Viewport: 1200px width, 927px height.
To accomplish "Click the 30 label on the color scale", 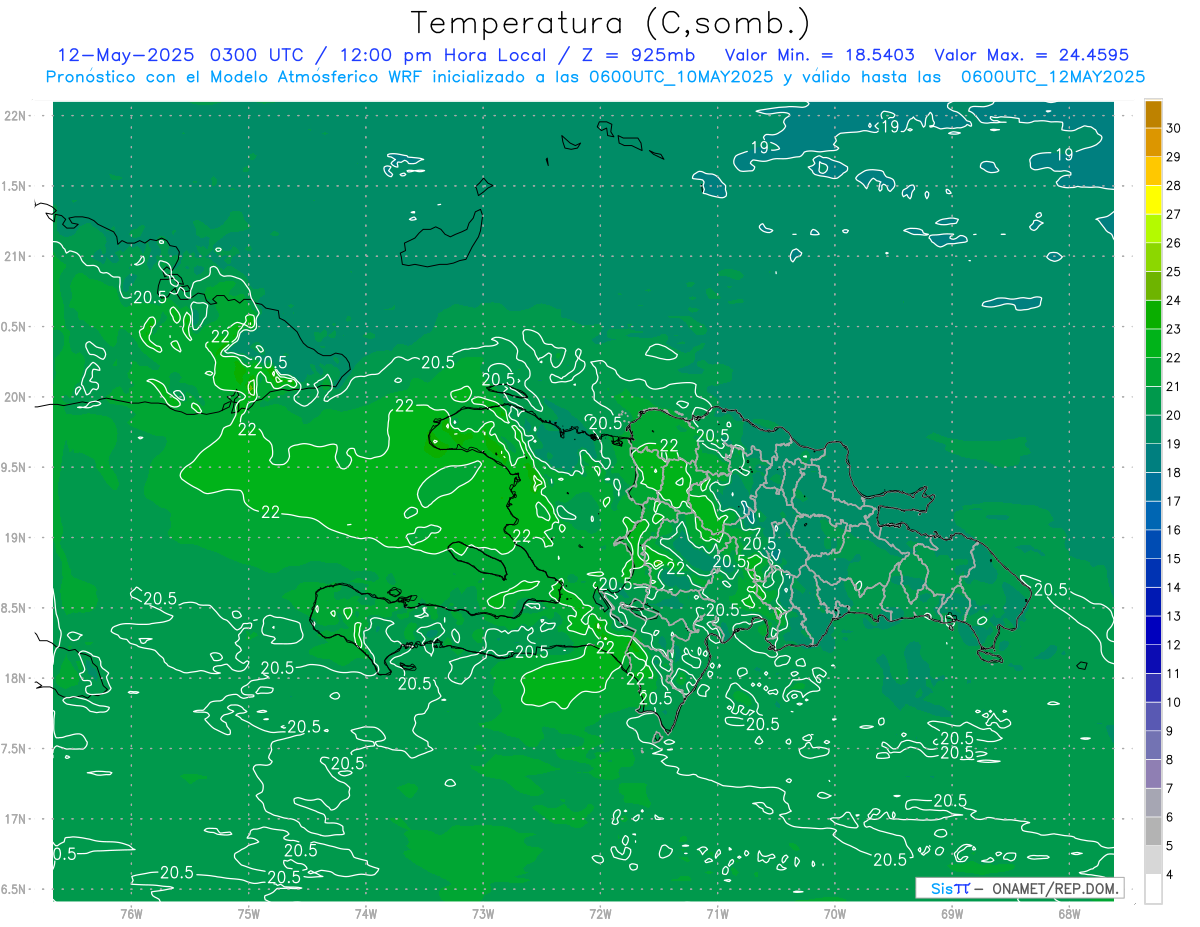I will 1174,128.
